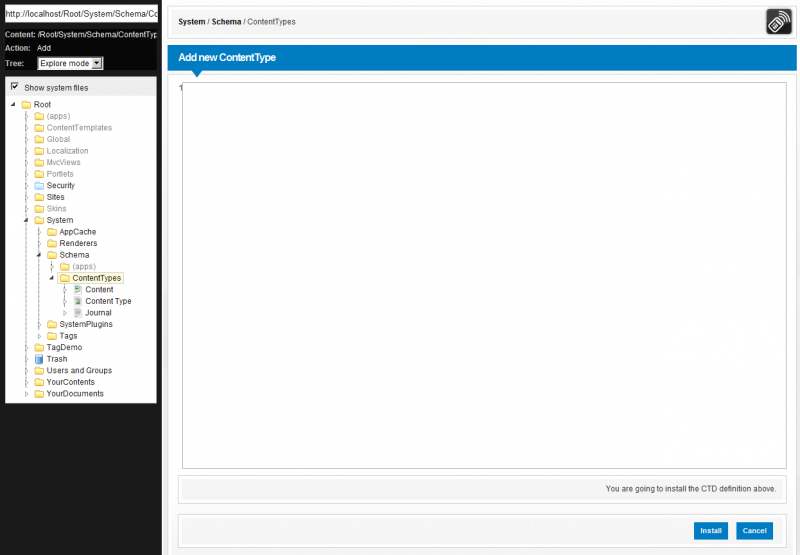
Task: Click the Content type document icon
Action: point(78,289)
